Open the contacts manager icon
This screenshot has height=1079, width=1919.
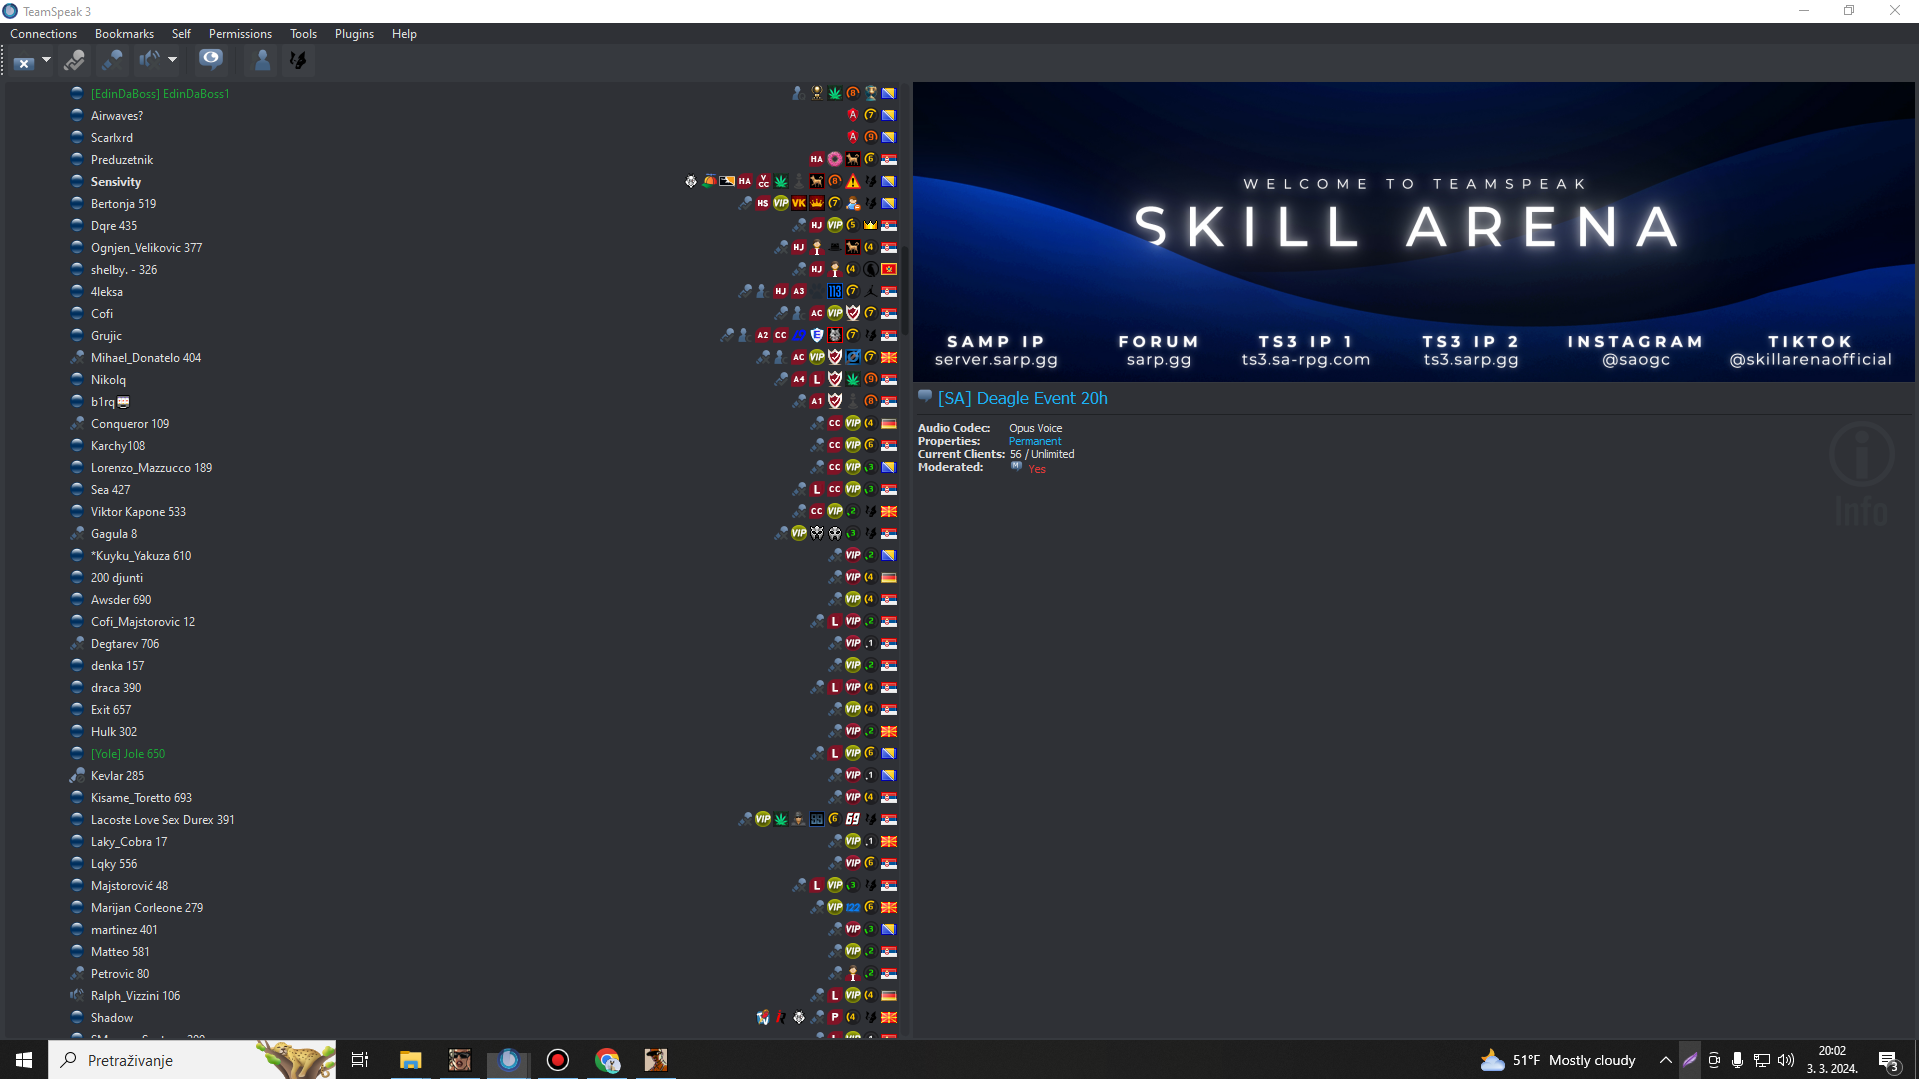coord(262,61)
